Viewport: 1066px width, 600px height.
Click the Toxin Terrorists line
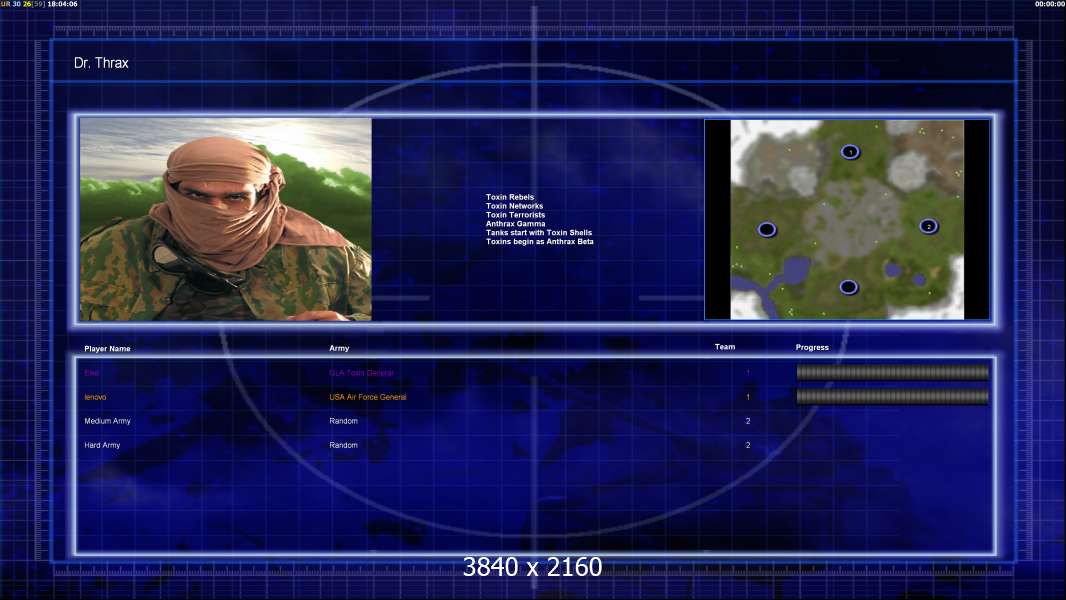click(515, 215)
